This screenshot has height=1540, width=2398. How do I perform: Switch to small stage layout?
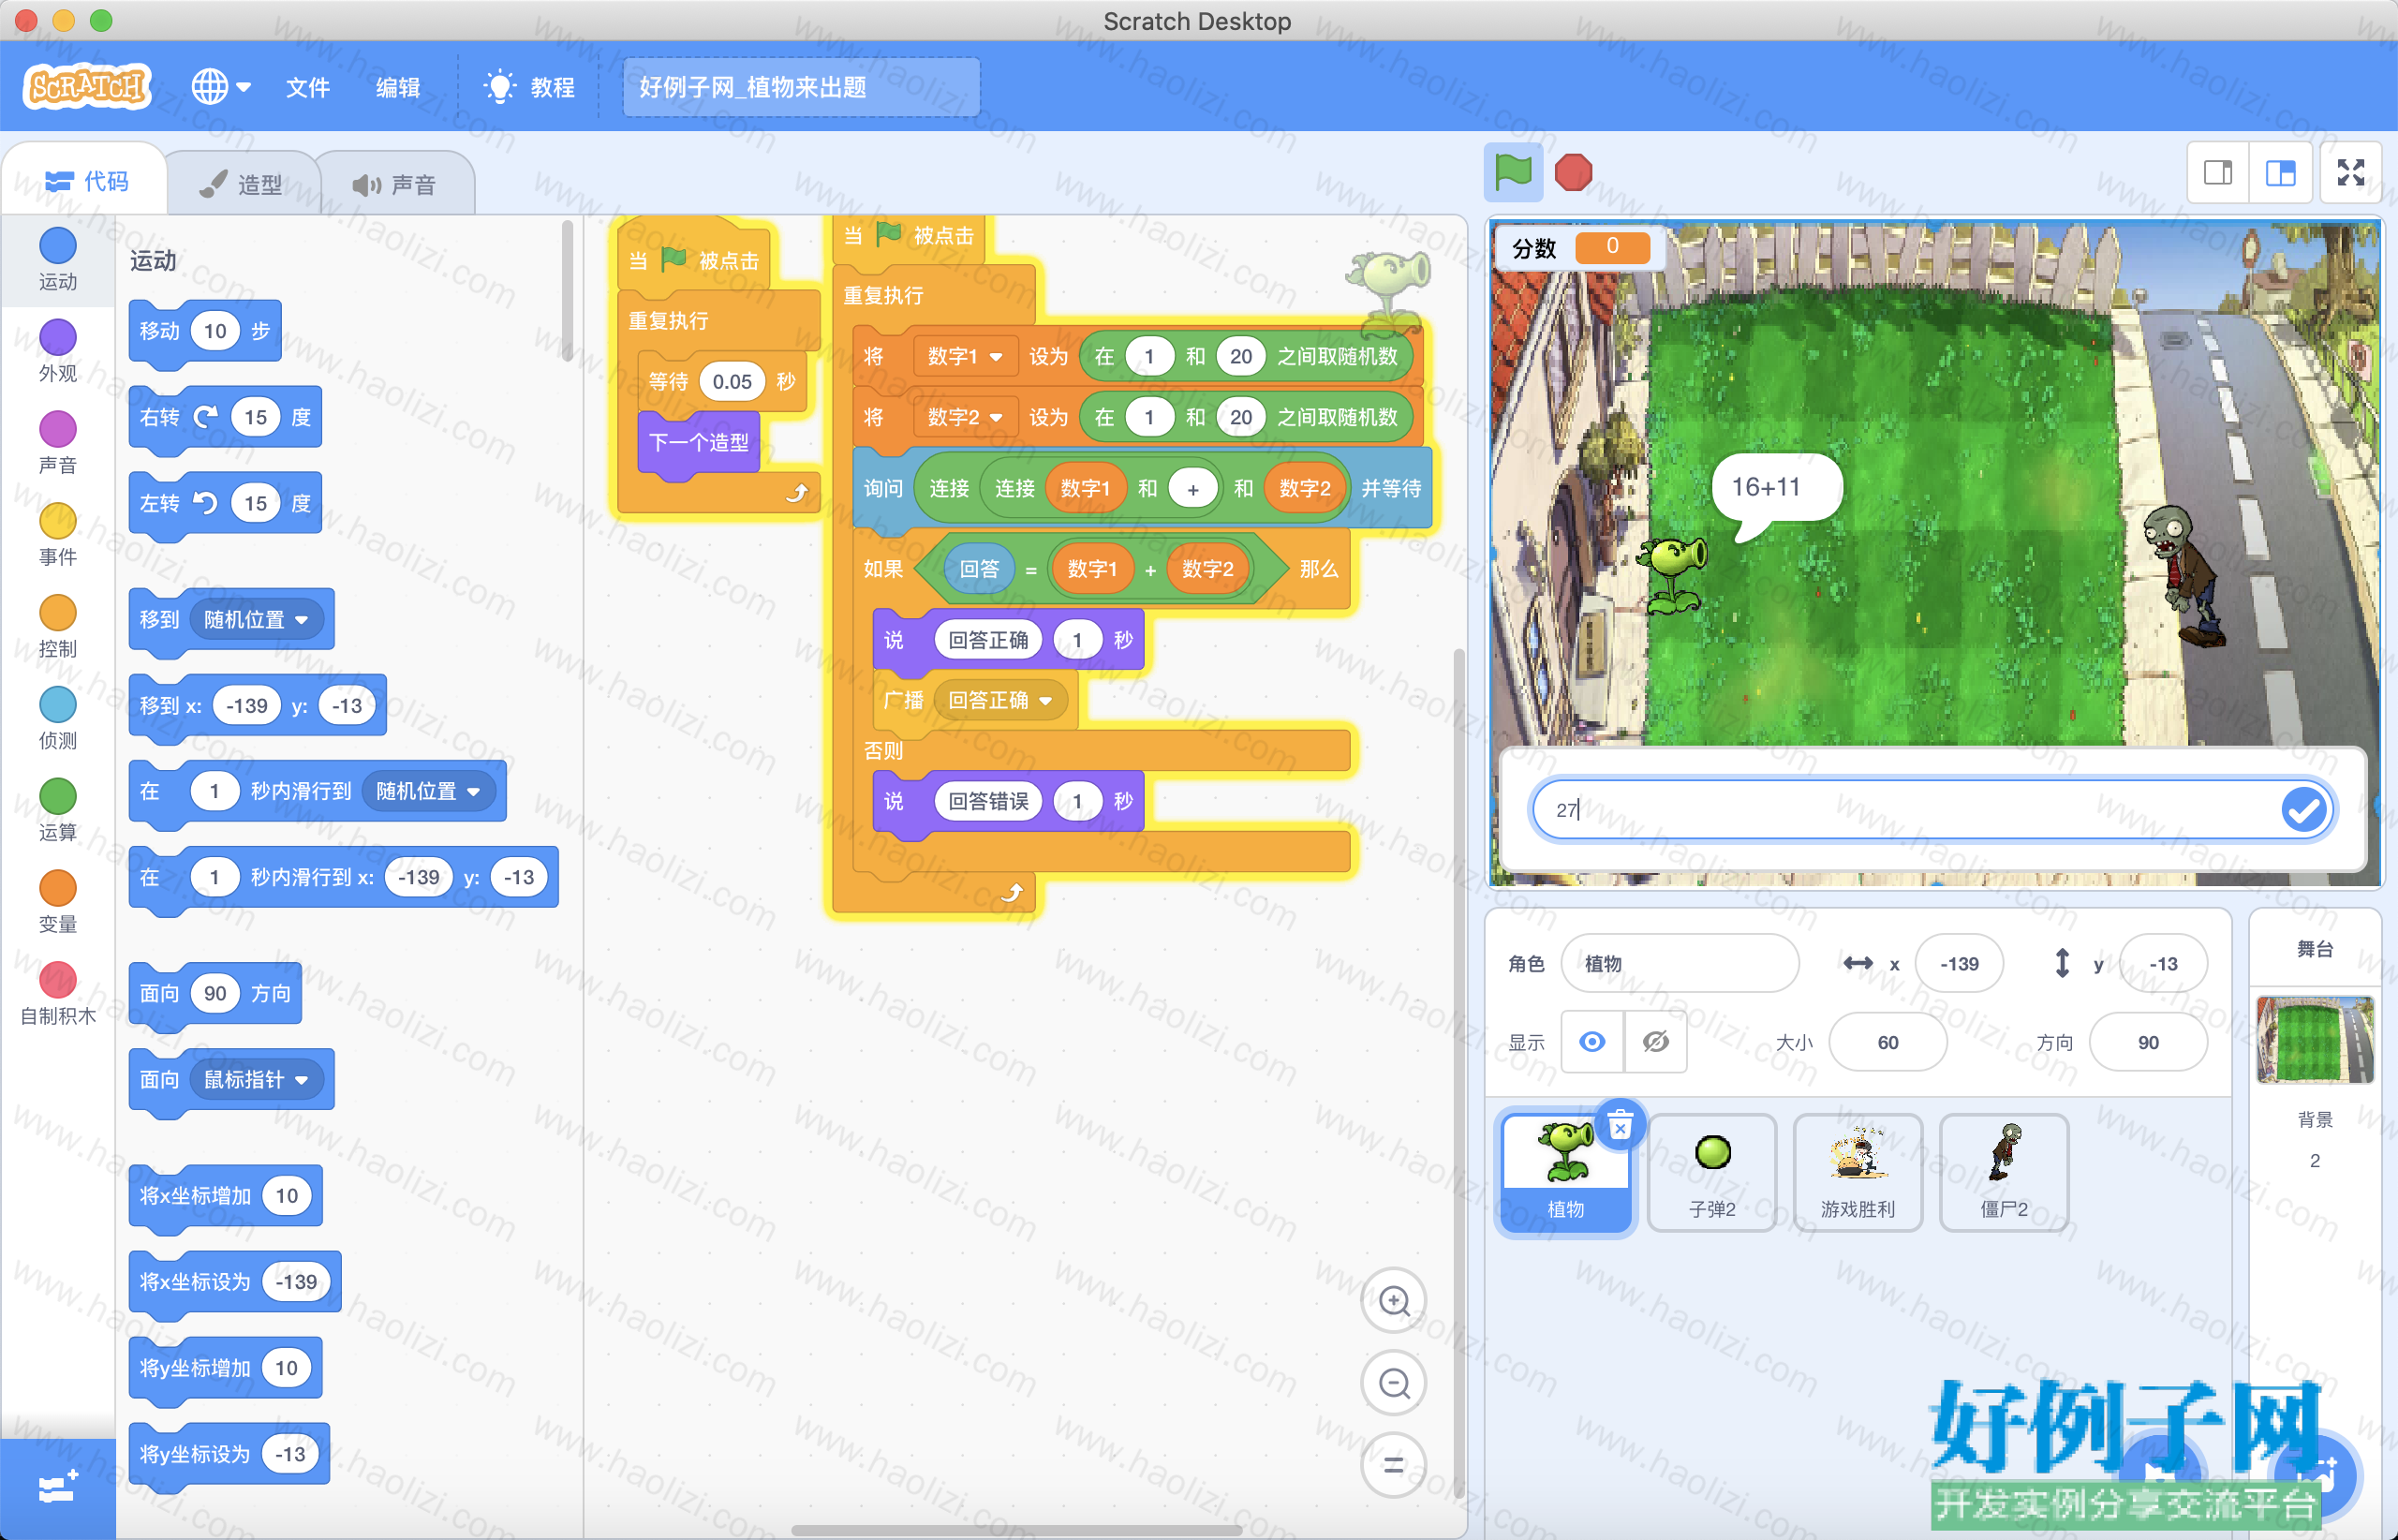2218,173
